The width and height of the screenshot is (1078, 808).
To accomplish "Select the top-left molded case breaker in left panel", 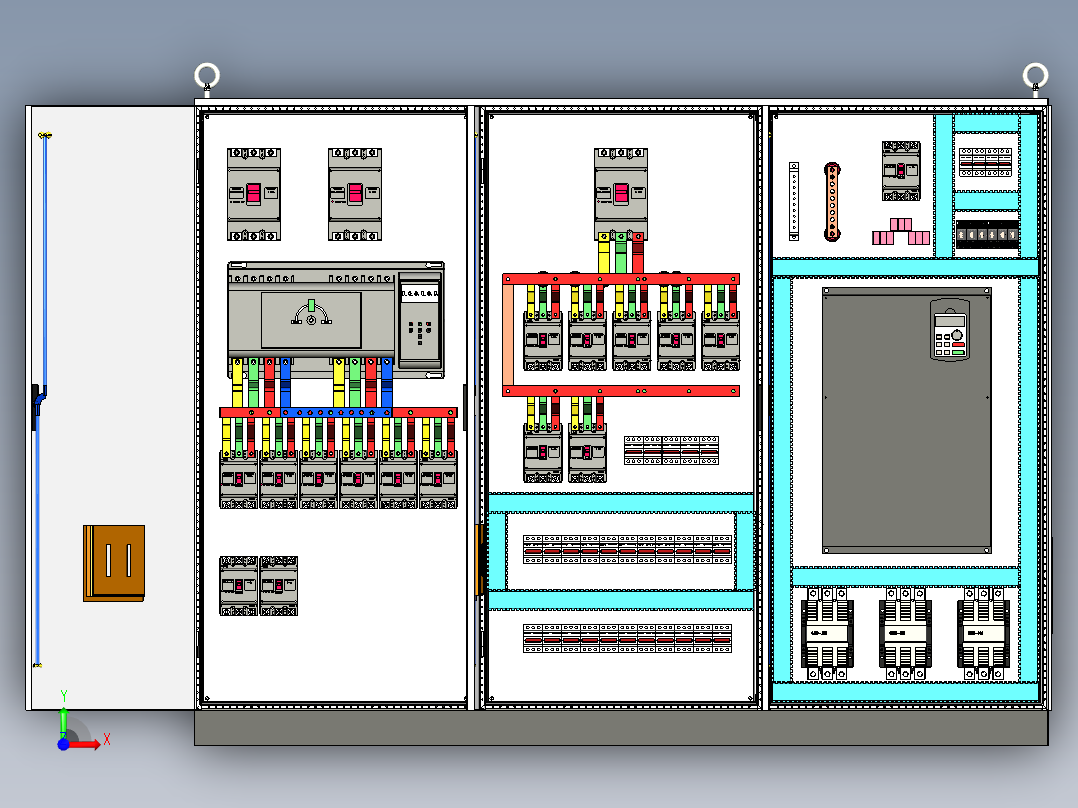I will (x=254, y=194).
